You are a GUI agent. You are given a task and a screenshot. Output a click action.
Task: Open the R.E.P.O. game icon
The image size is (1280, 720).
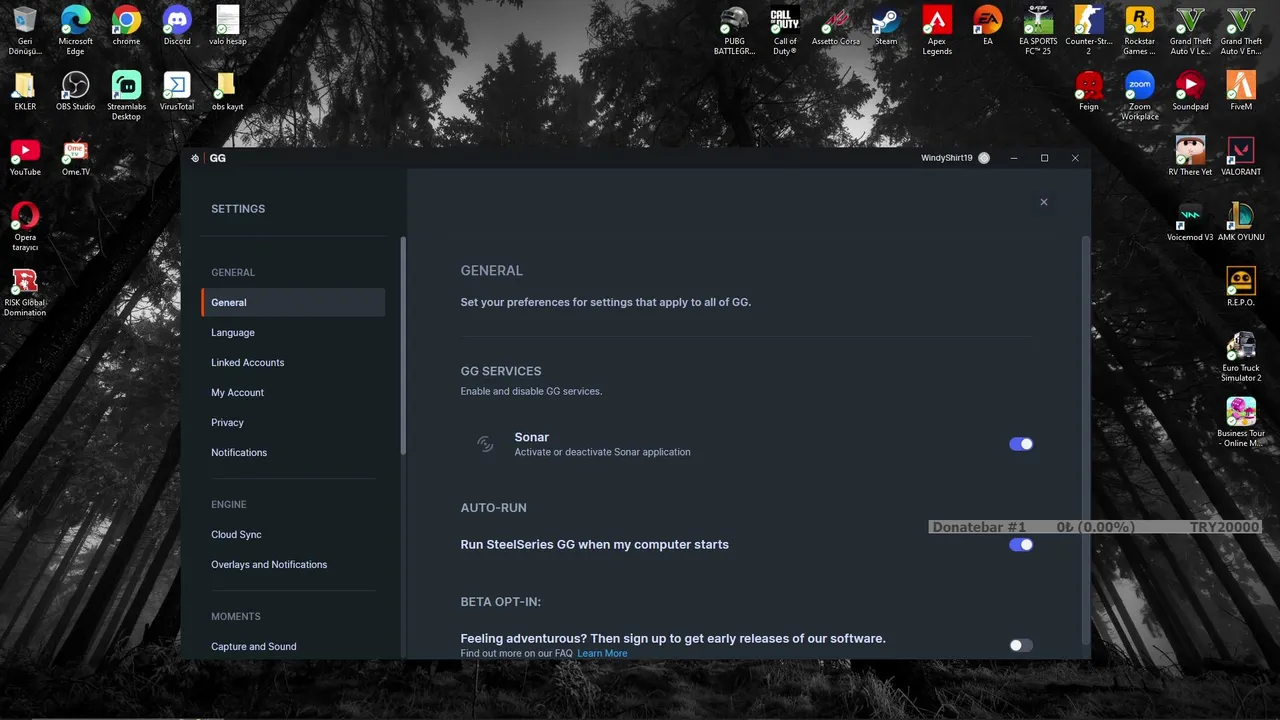(x=1241, y=282)
